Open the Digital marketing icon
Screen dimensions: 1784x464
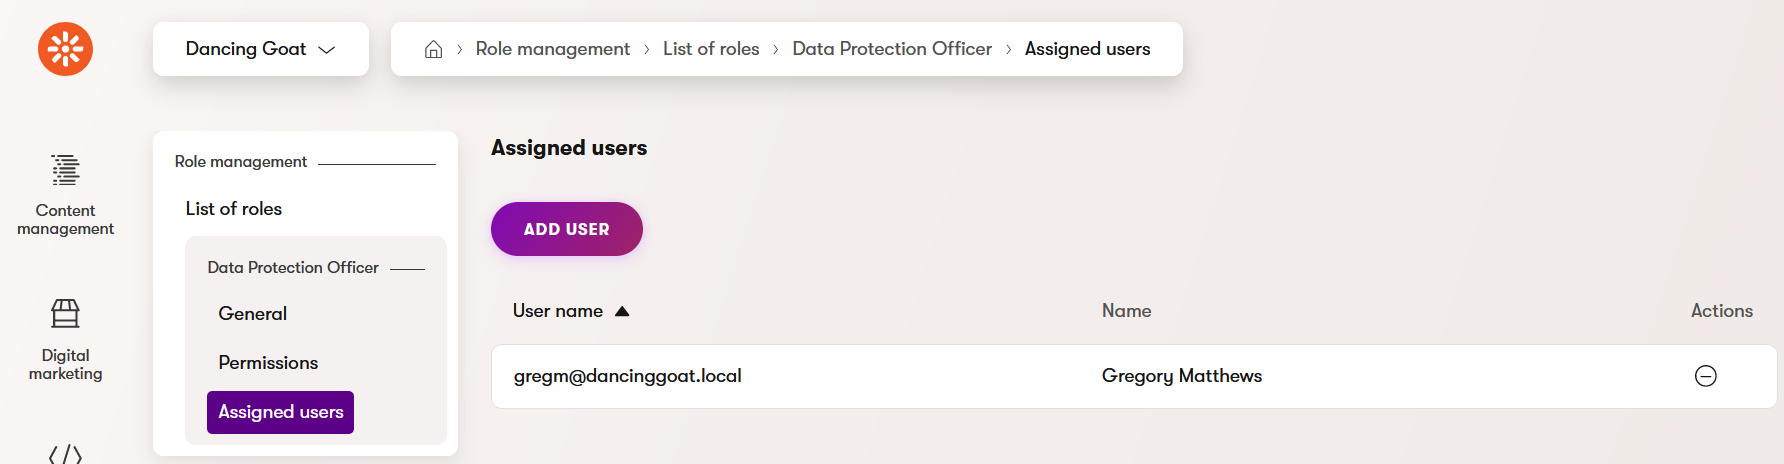[x=65, y=314]
